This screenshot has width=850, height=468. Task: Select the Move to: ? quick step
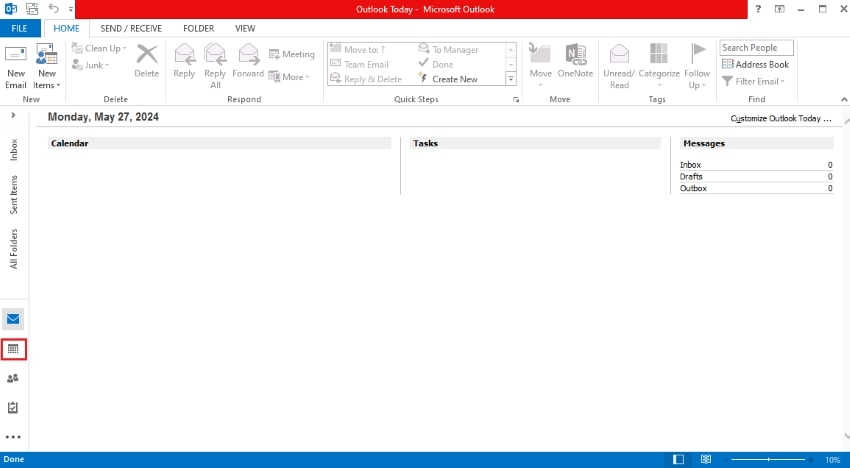(x=358, y=49)
